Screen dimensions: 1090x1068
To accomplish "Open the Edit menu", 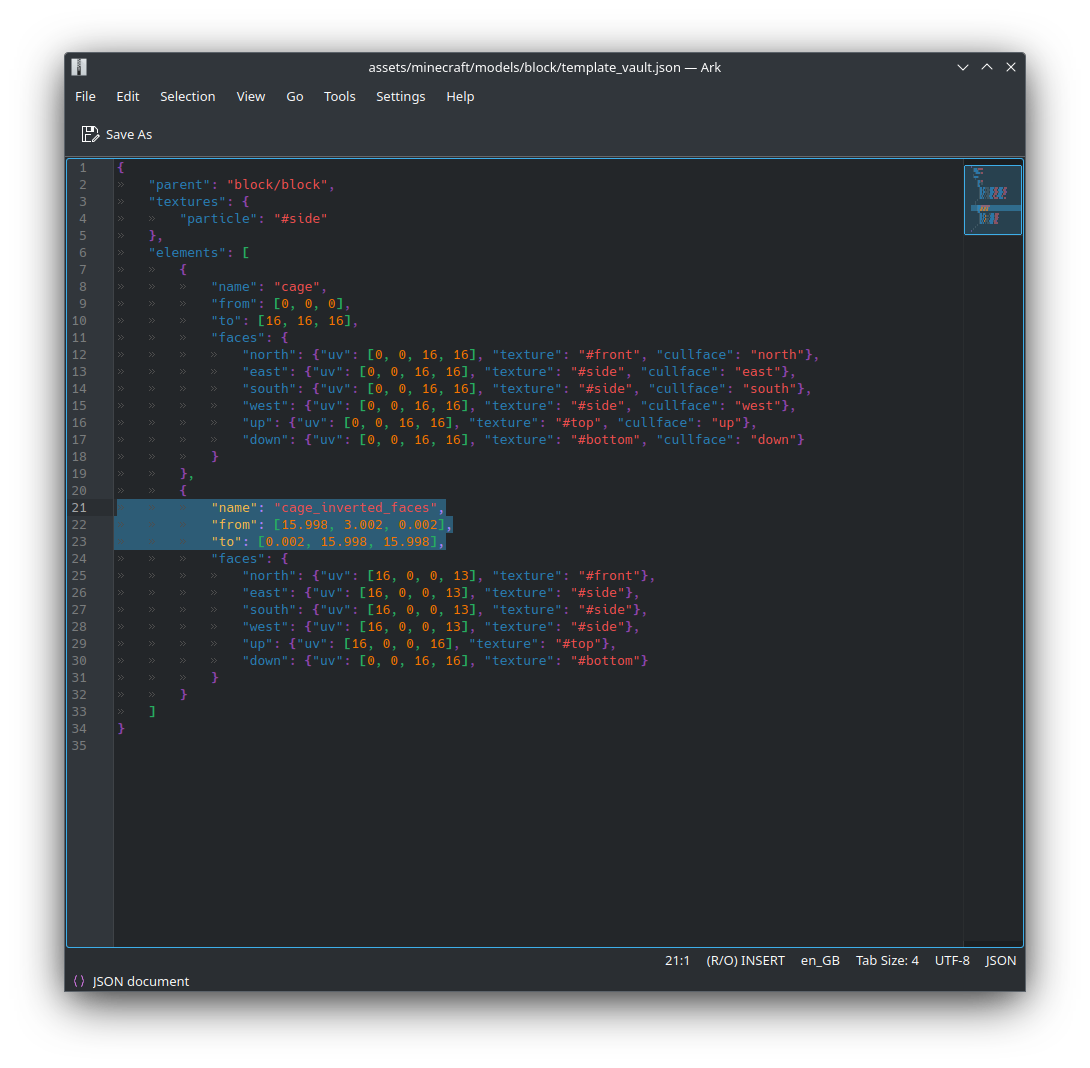I will click(127, 97).
